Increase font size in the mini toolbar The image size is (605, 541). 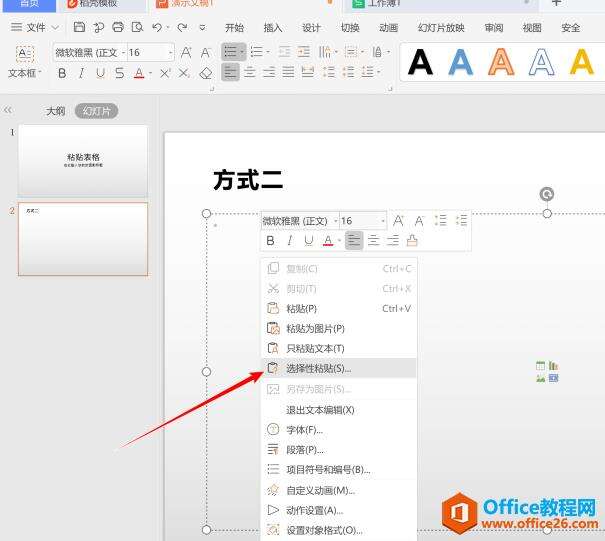[x=398, y=221]
